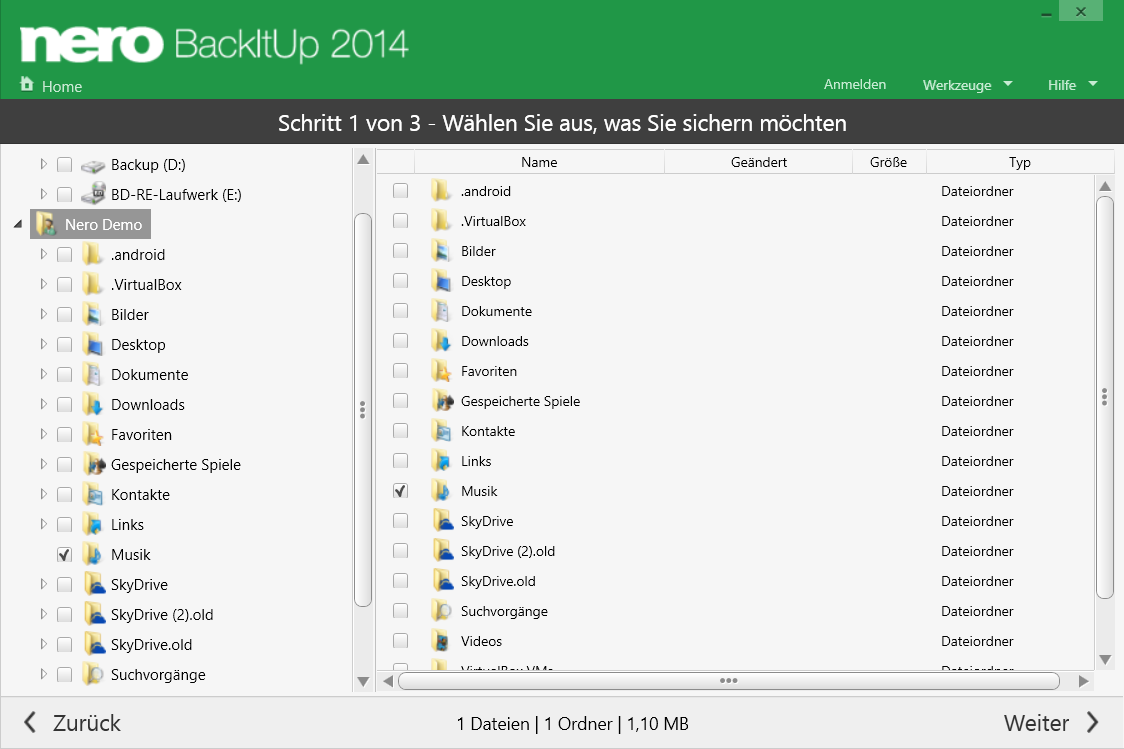Collapse the Nero Demo tree node
This screenshot has height=749, width=1124.
(18, 224)
